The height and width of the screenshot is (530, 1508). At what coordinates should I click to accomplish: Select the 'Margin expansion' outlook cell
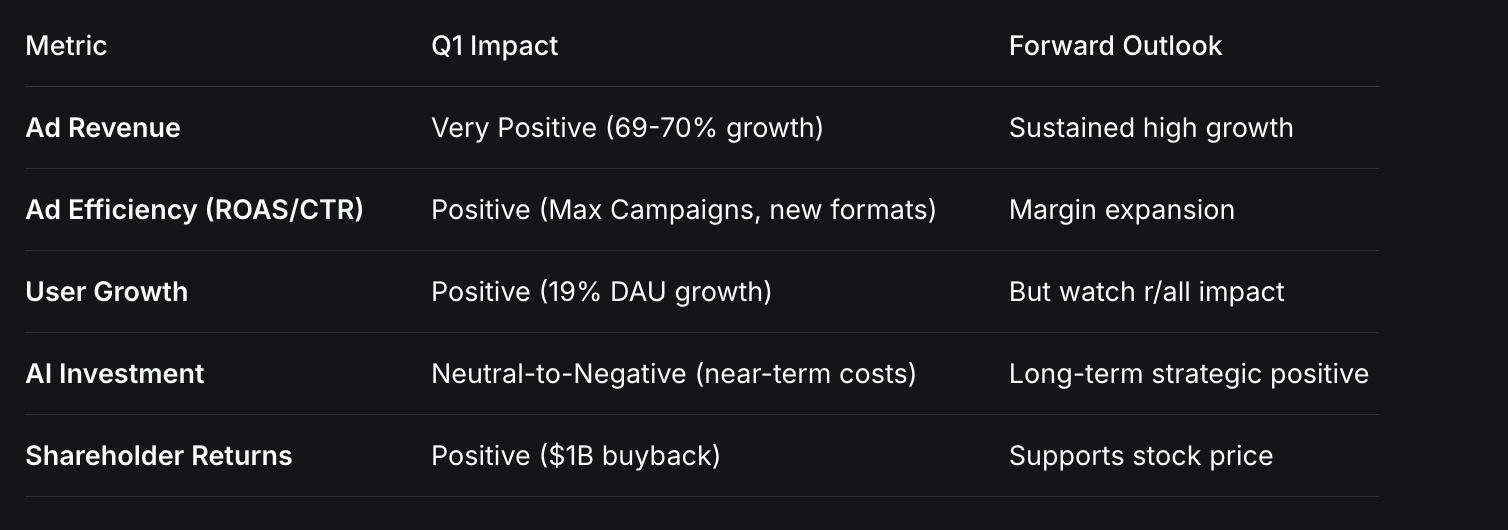click(x=1121, y=210)
